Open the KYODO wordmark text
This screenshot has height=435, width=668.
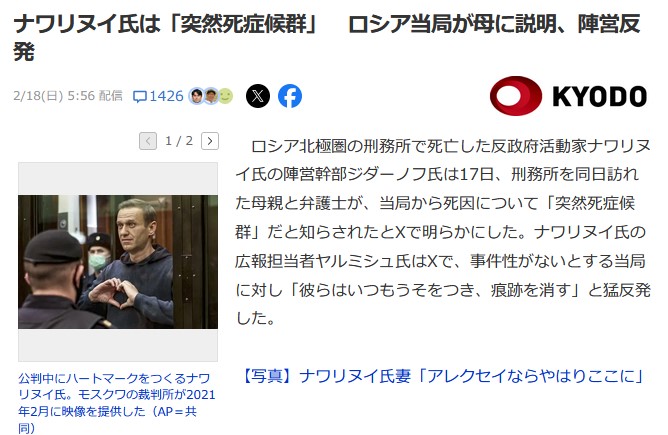pos(599,96)
